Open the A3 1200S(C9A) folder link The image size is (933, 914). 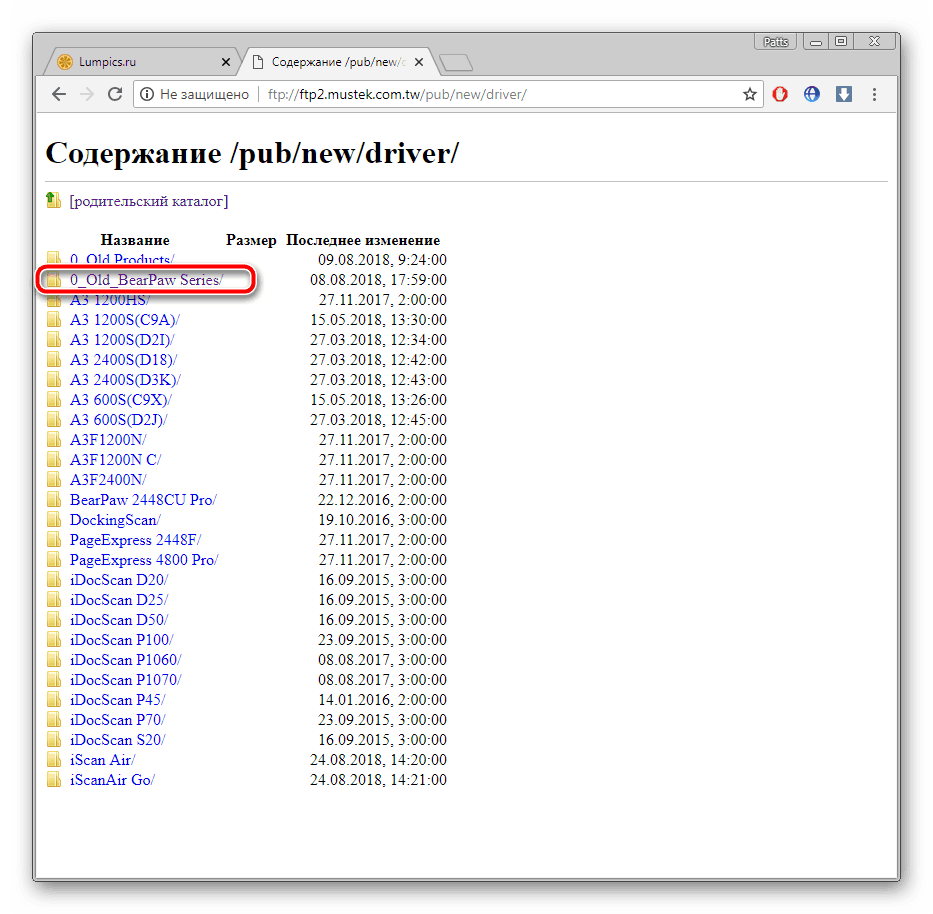pos(124,320)
